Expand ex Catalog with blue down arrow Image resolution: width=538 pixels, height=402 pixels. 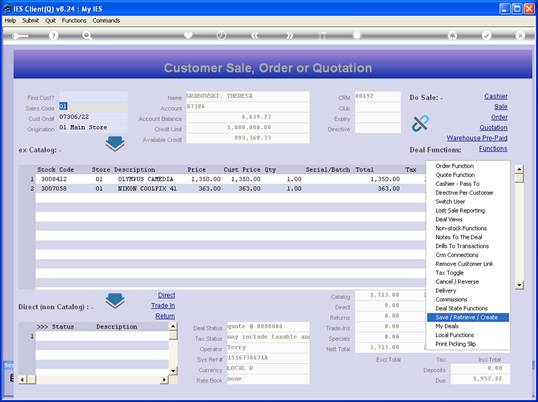tap(115, 144)
